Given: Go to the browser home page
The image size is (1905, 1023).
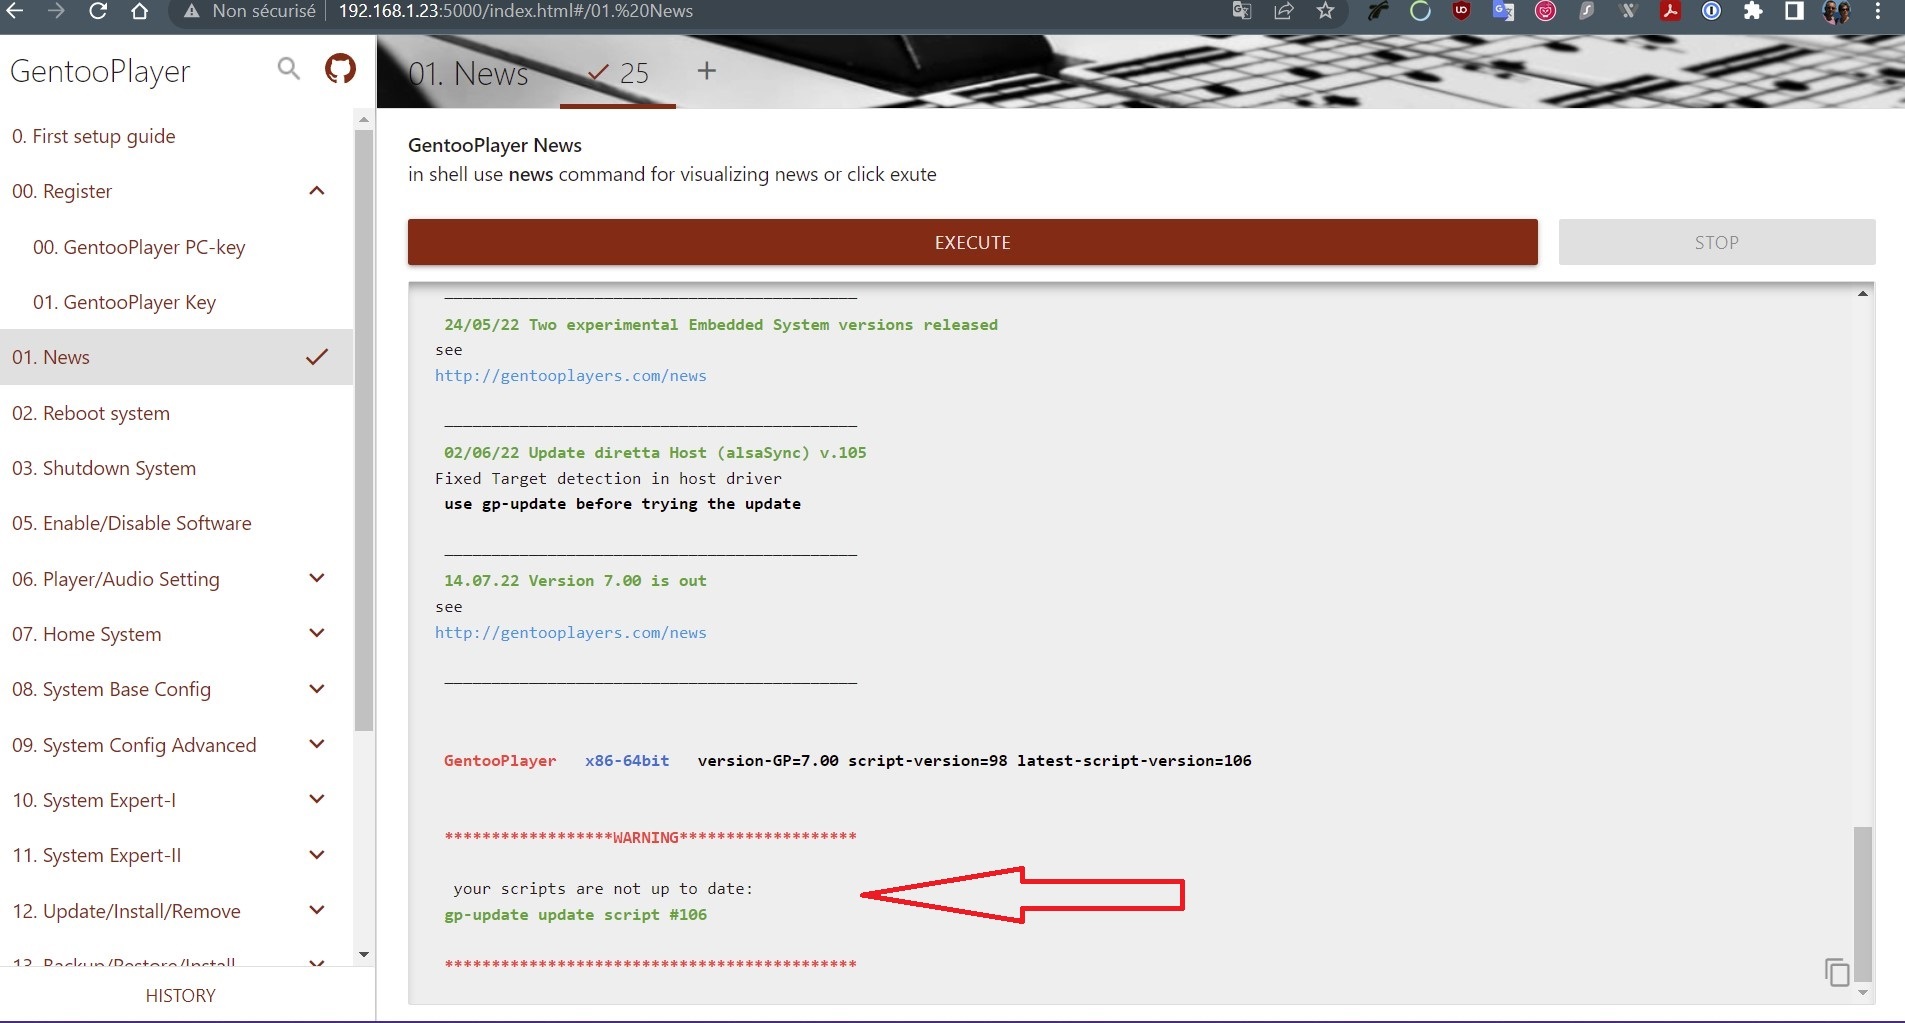Looking at the screenshot, I should (x=140, y=11).
